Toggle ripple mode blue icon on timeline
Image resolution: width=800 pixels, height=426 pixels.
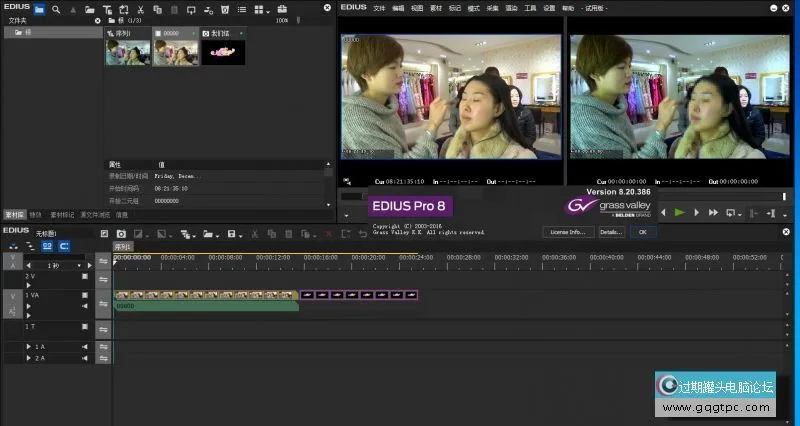[x=64, y=245]
